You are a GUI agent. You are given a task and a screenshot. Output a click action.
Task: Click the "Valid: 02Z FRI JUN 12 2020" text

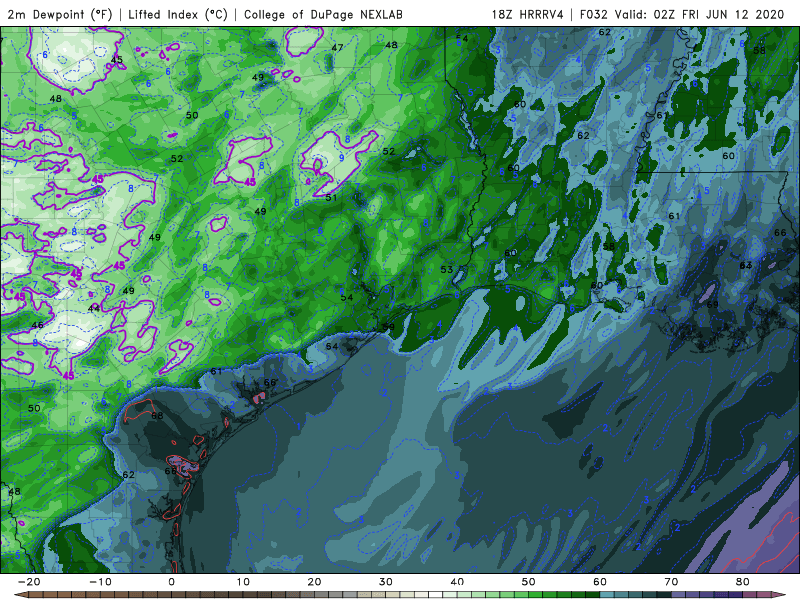(x=699, y=15)
